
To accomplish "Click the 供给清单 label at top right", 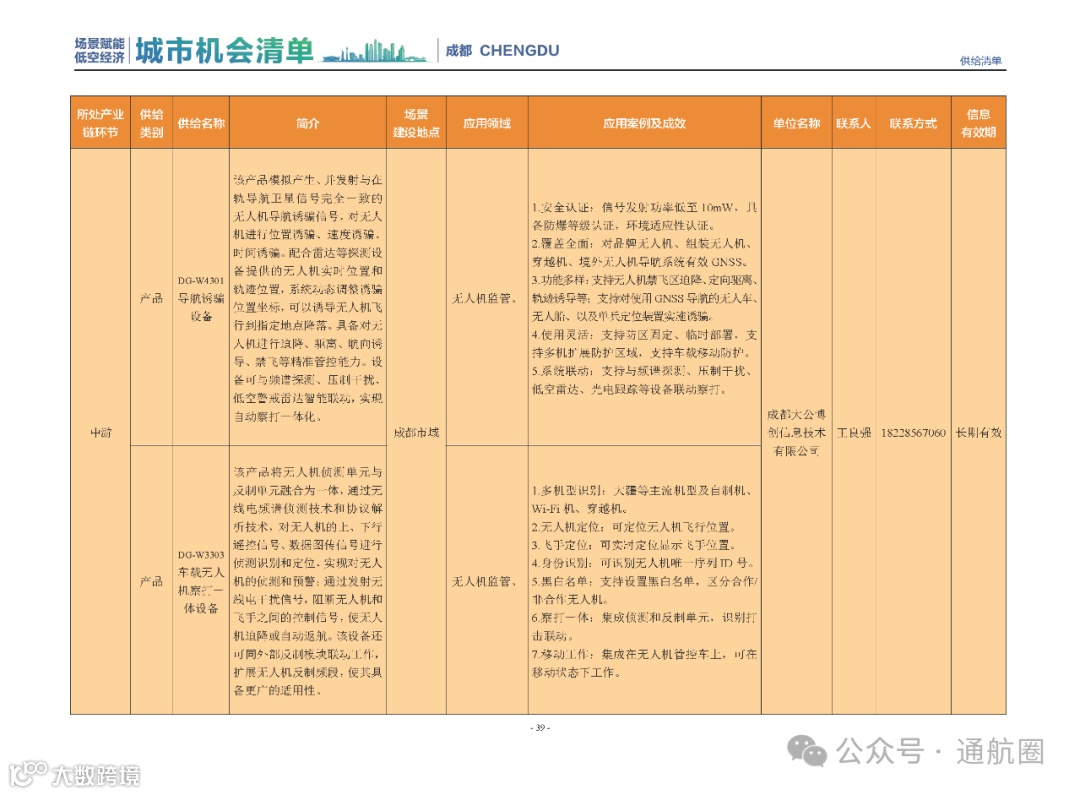I will (x=981, y=61).
